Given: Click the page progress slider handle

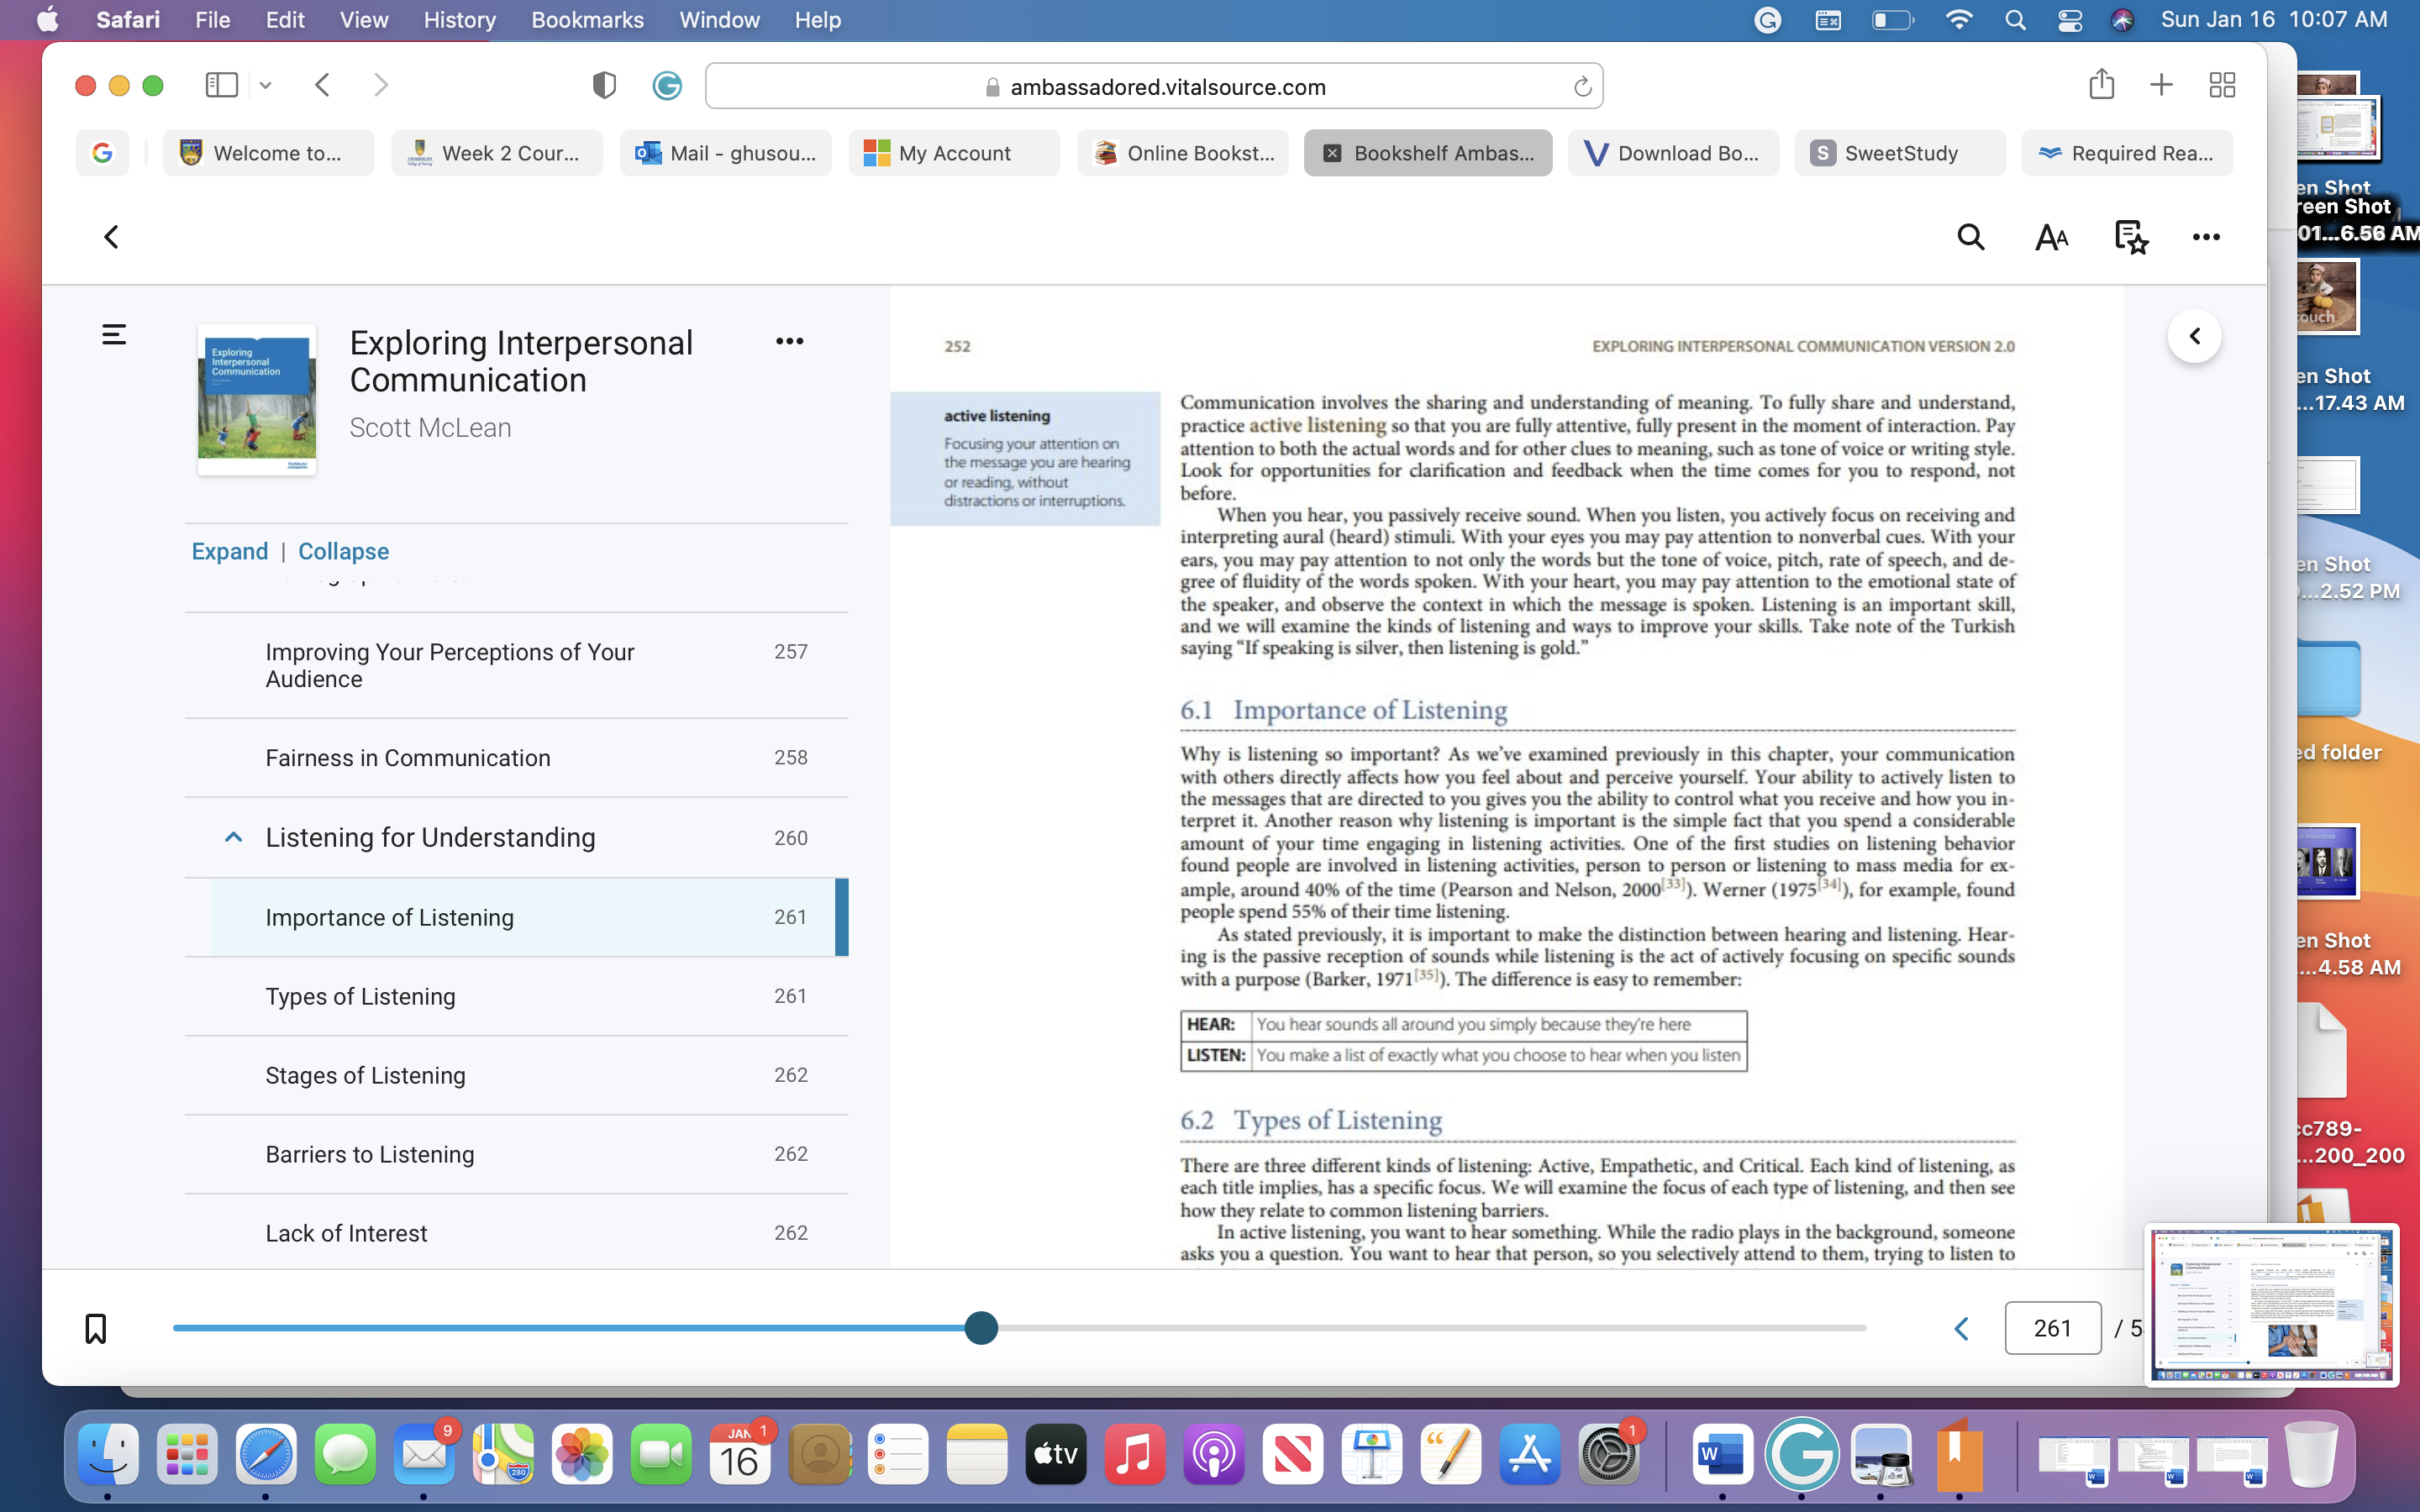Looking at the screenshot, I should coord(981,1328).
